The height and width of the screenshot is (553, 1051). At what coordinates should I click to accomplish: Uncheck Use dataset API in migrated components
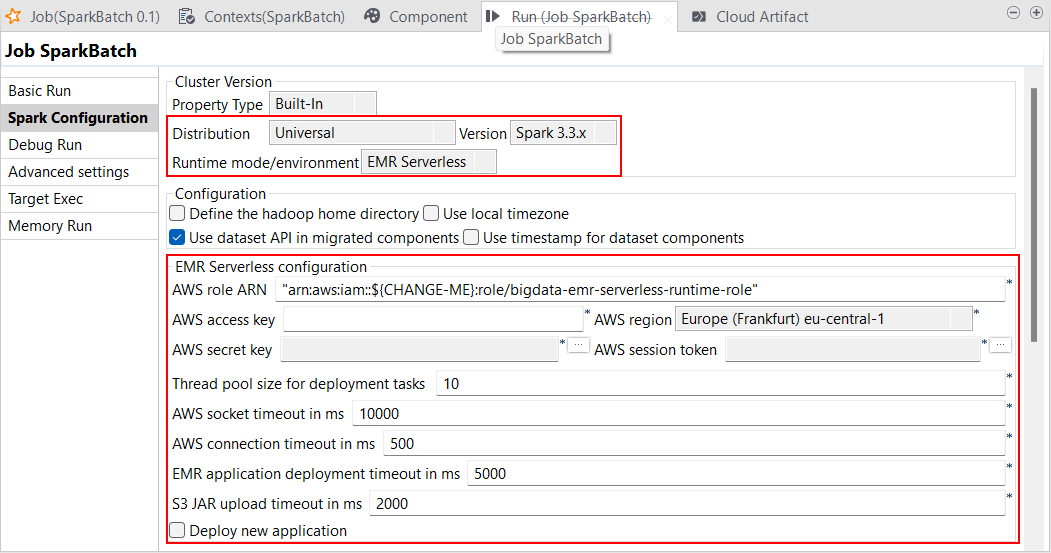178,238
